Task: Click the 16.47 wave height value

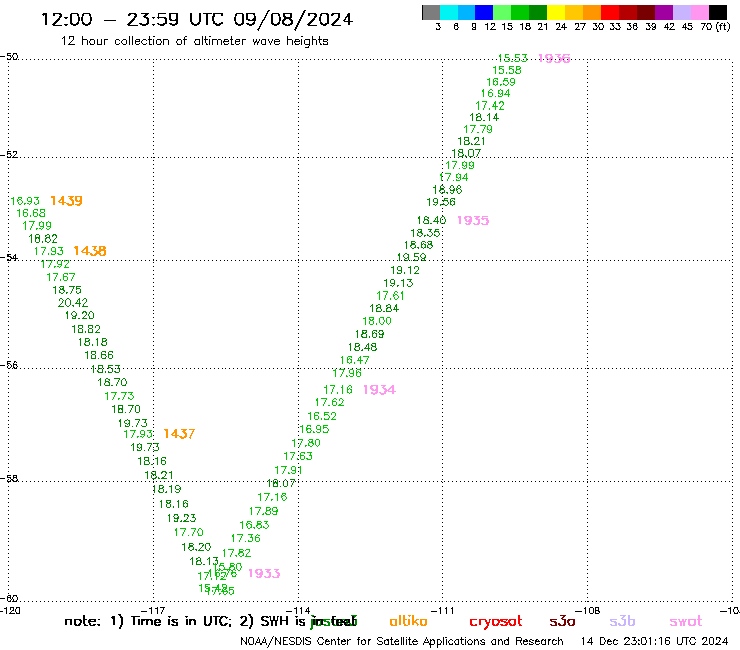Action: pyautogui.click(x=355, y=360)
